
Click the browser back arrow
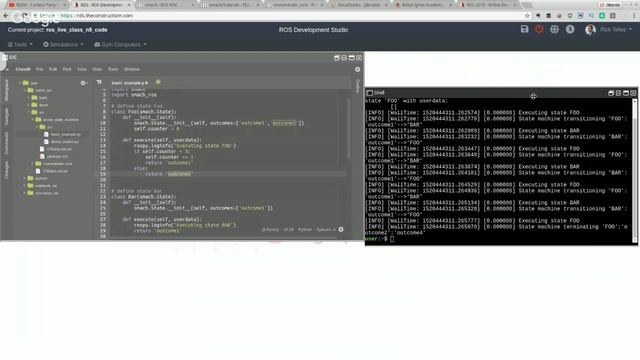point(6,16)
